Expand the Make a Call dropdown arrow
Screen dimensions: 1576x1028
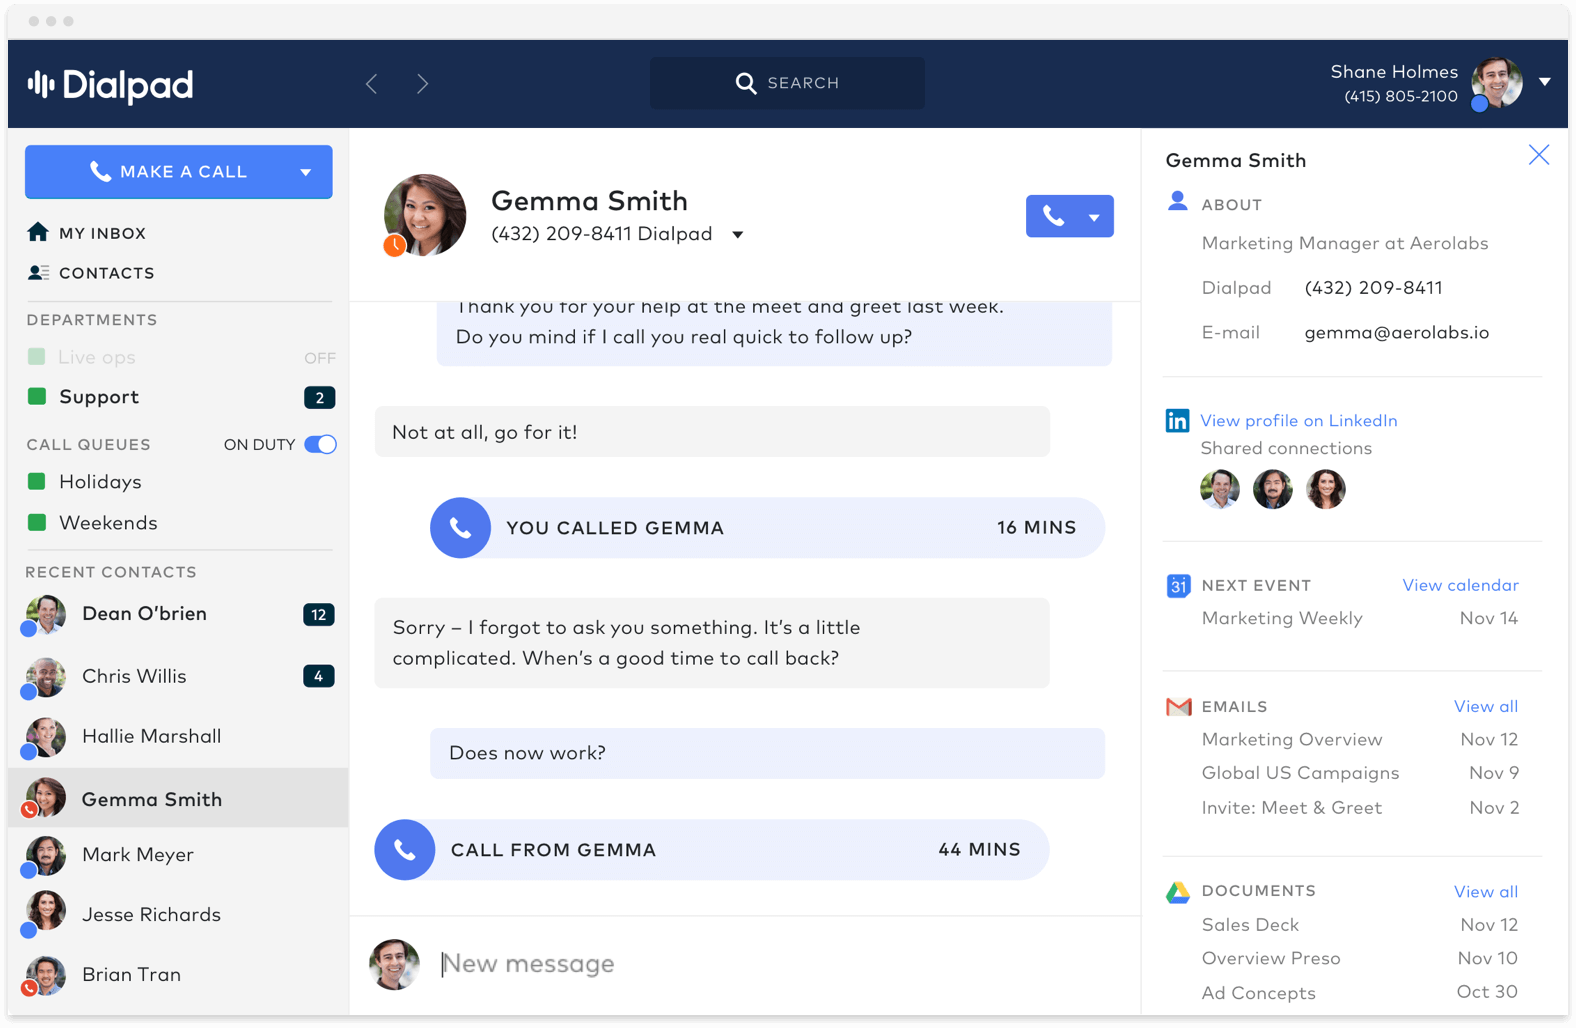pos(306,172)
